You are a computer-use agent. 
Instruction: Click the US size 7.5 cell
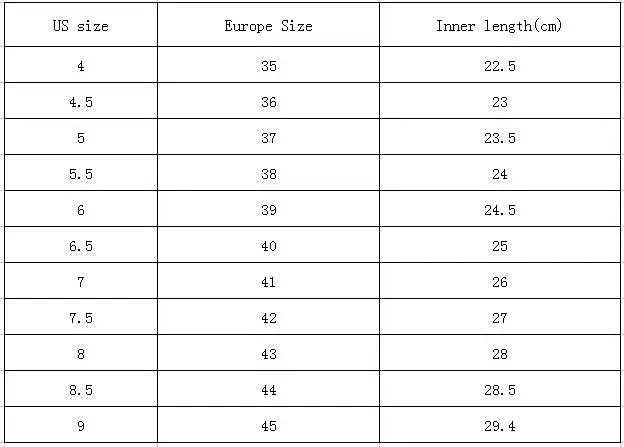[80, 318]
